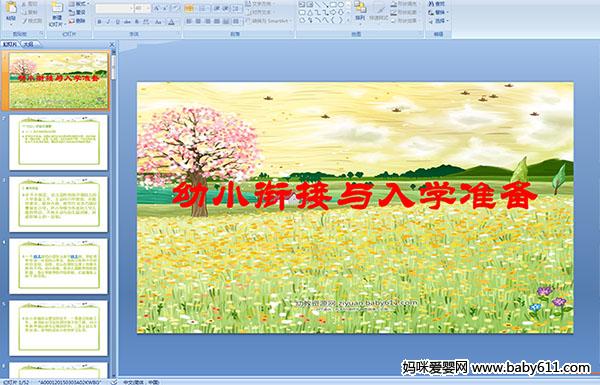Screen dimensions: 600x385
Task: Open the font name dropdown
Action: coord(114,8)
